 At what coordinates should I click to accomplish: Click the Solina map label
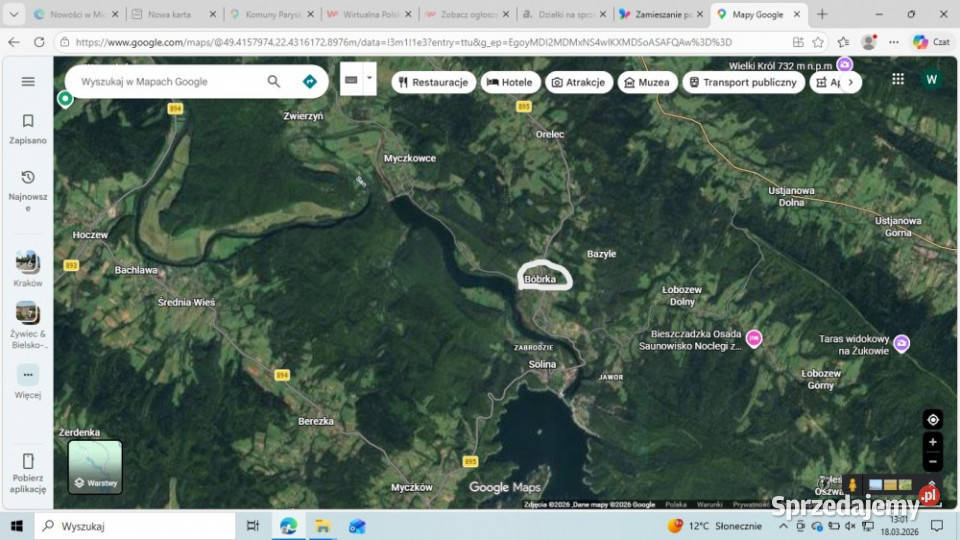point(542,364)
